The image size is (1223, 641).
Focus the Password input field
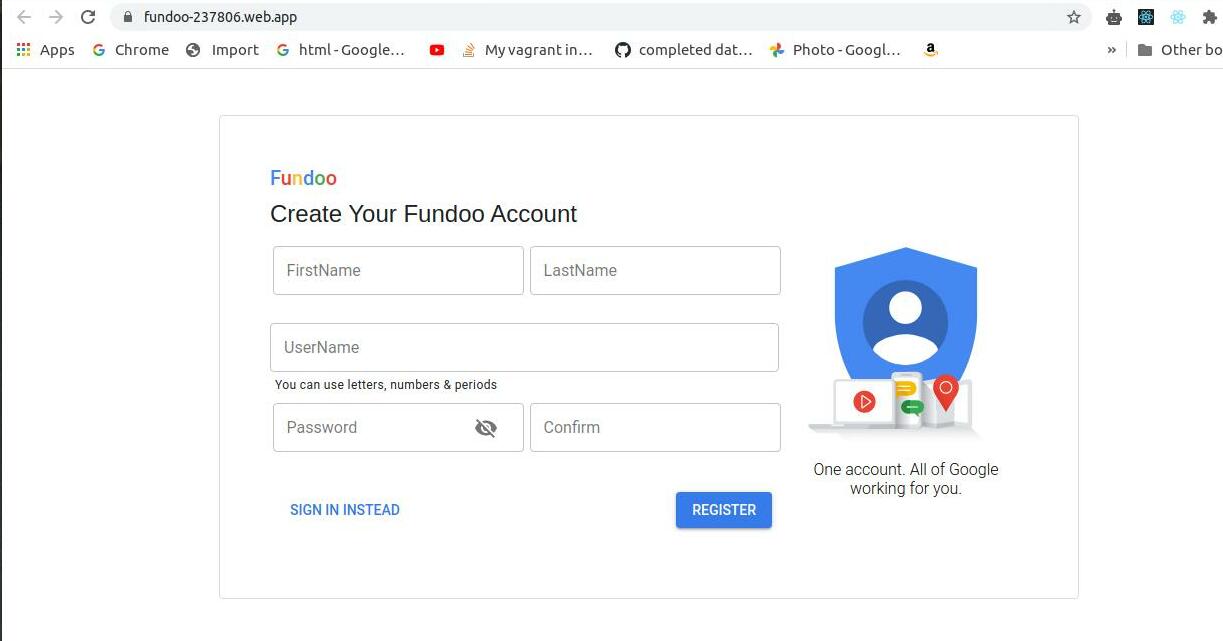(x=398, y=427)
